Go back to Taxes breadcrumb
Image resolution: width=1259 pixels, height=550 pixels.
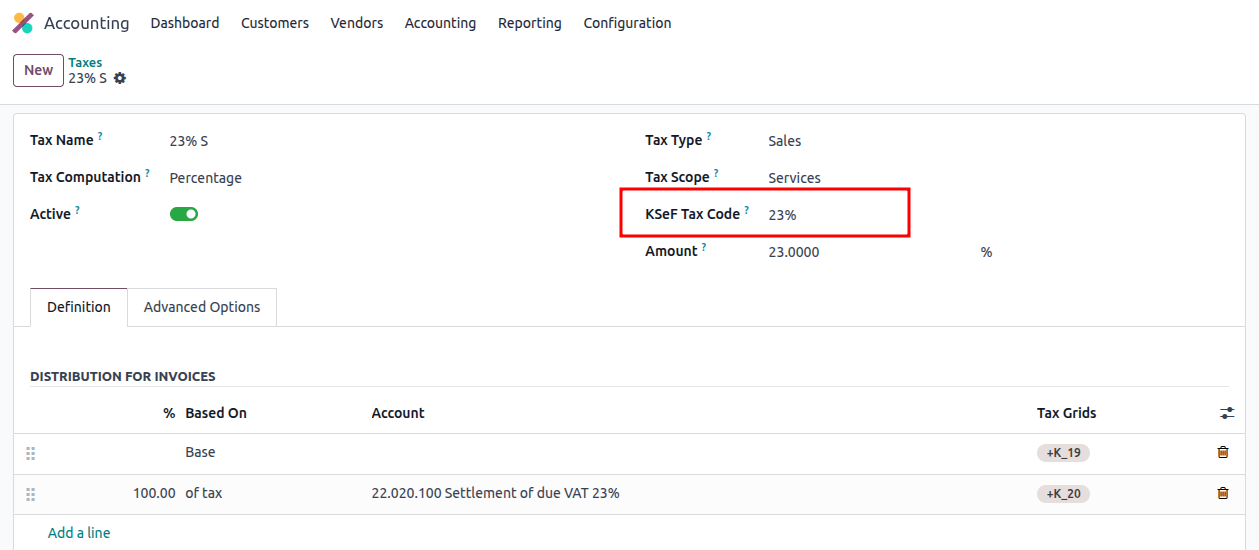[x=85, y=62]
